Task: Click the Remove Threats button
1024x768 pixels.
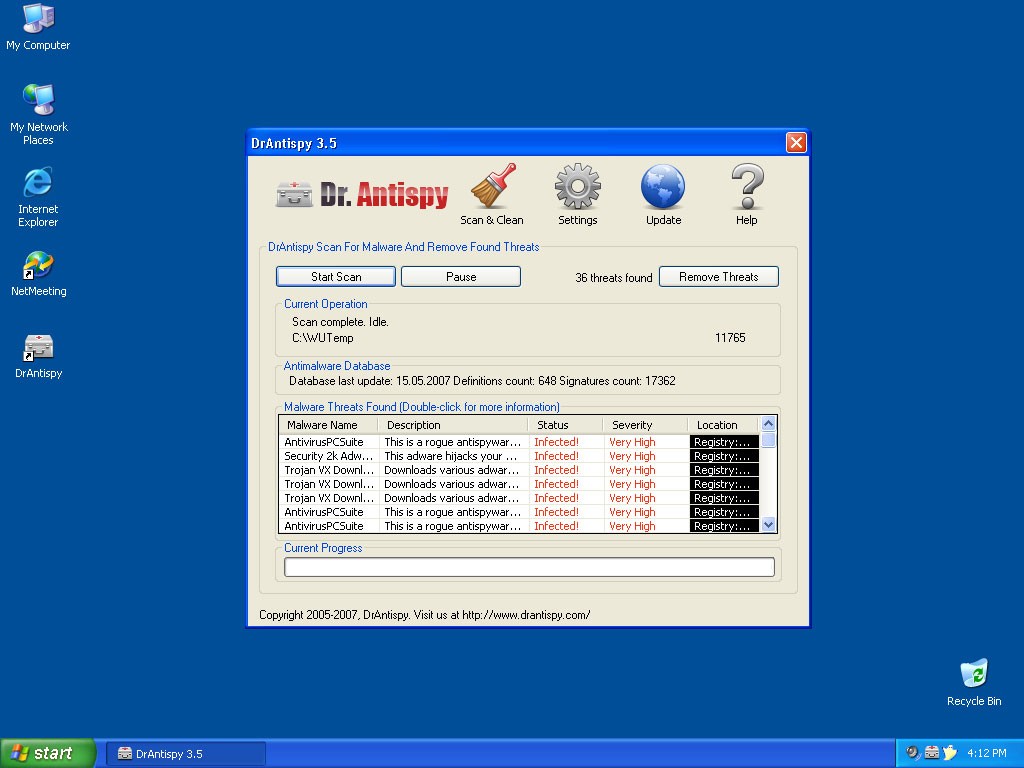Action: (x=718, y=277)
